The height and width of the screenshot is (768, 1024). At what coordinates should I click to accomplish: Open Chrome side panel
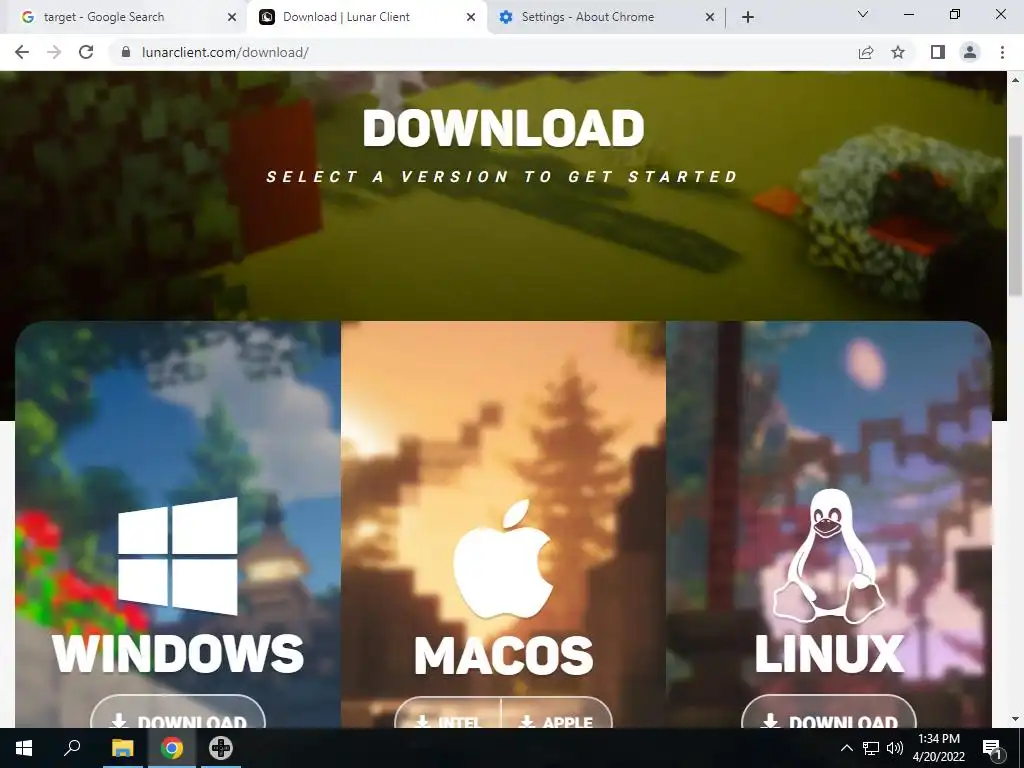938,52
